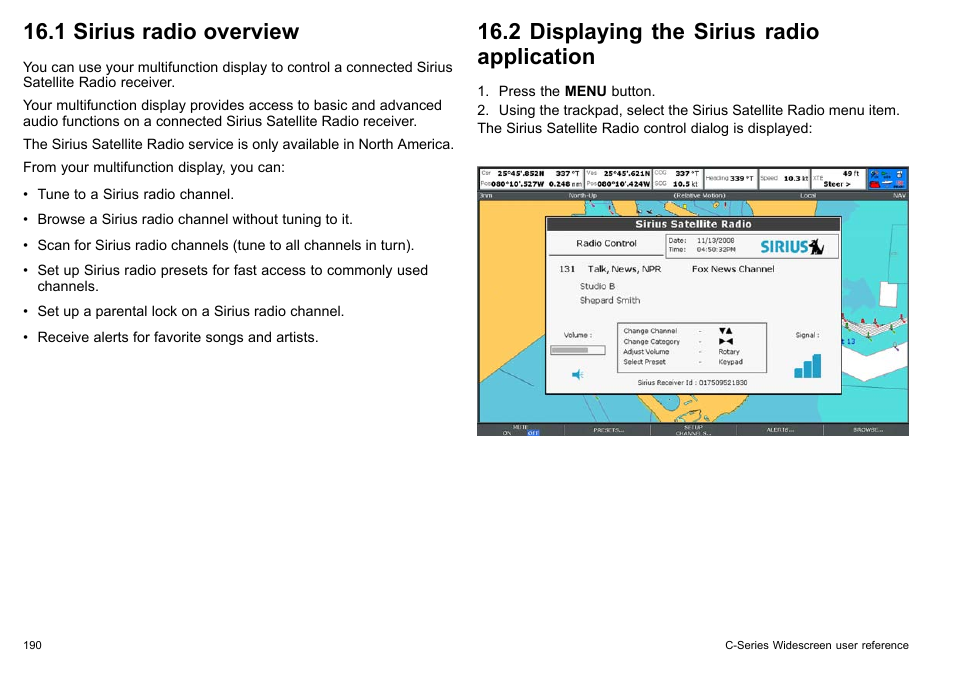
Task: Click the 16.2 Displaying the Sirius radio heading
Action: (x=648, y=44)
